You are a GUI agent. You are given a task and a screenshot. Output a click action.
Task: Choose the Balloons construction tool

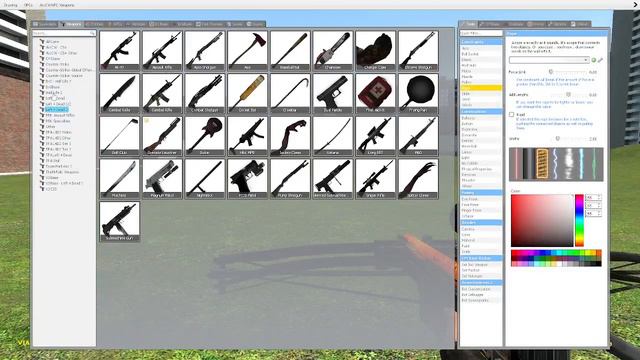(481, 118)
